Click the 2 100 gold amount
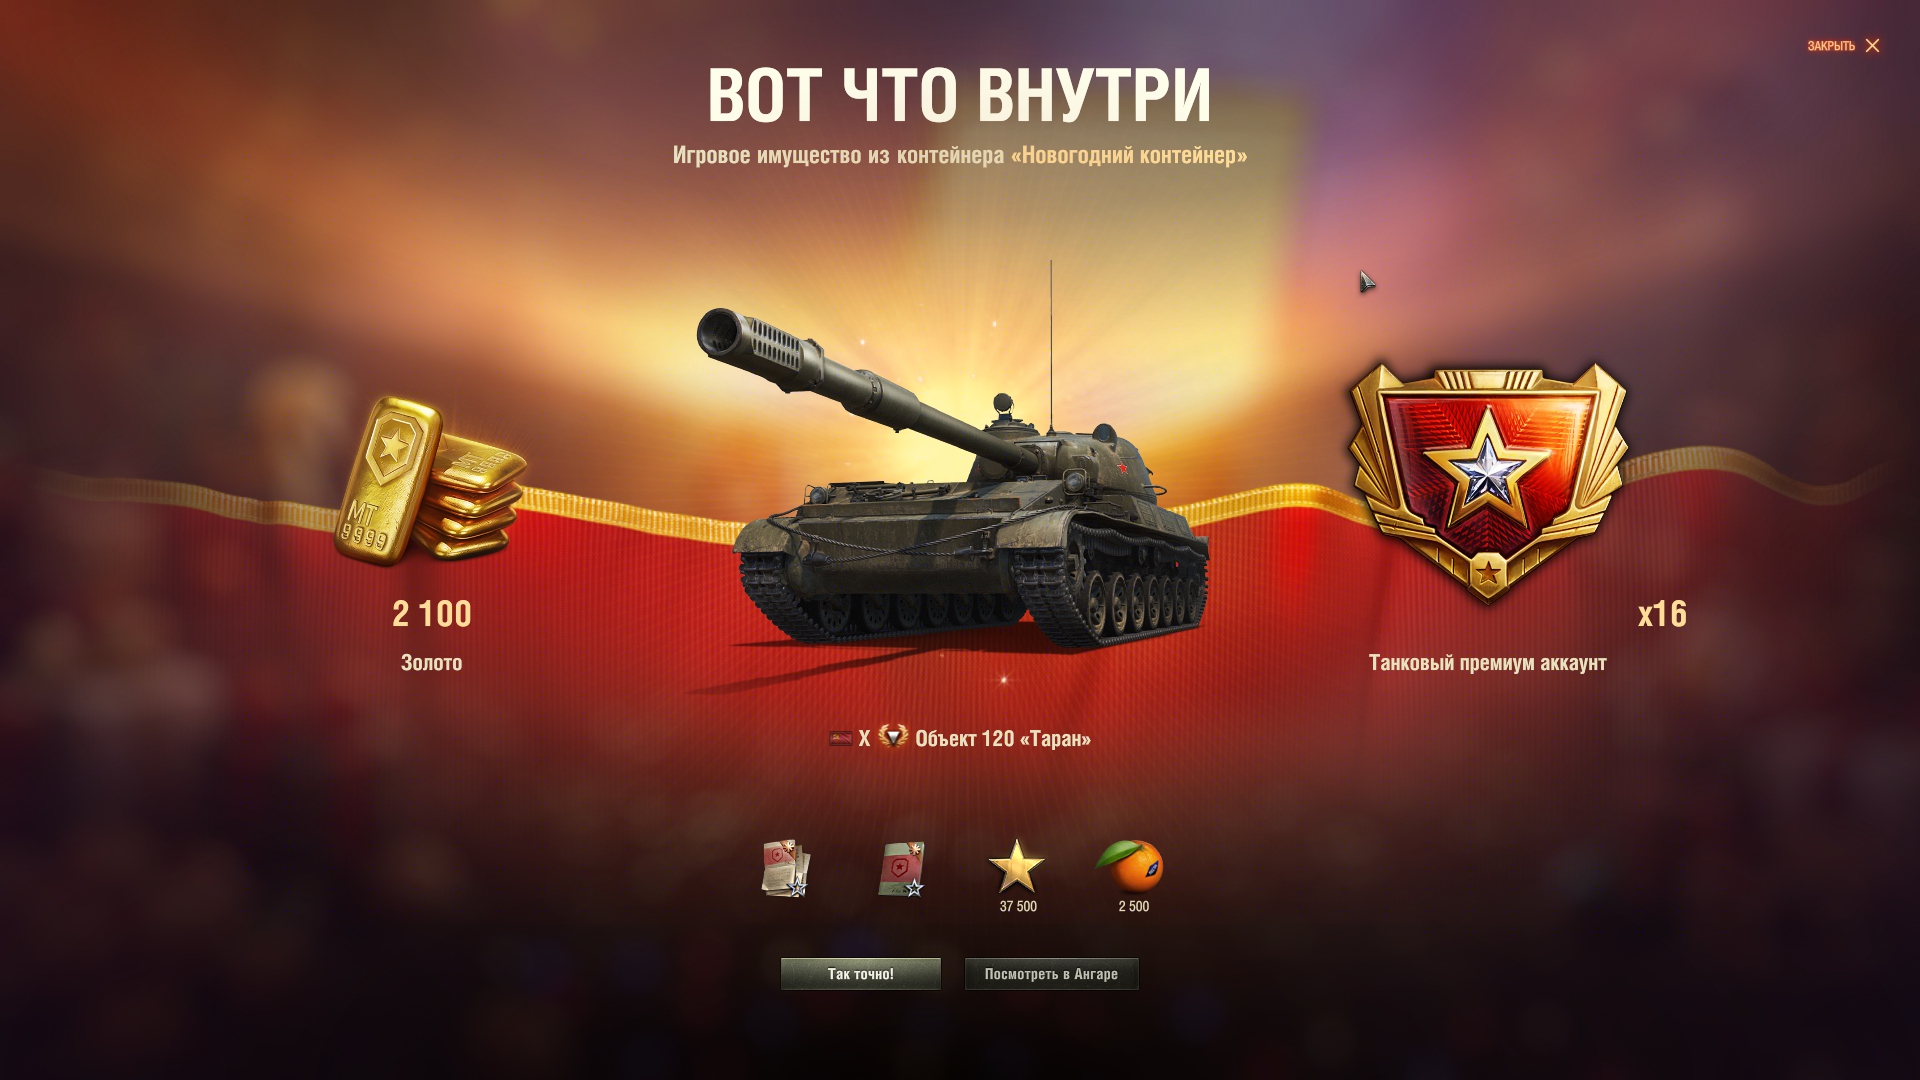 [x=432, y=614]
